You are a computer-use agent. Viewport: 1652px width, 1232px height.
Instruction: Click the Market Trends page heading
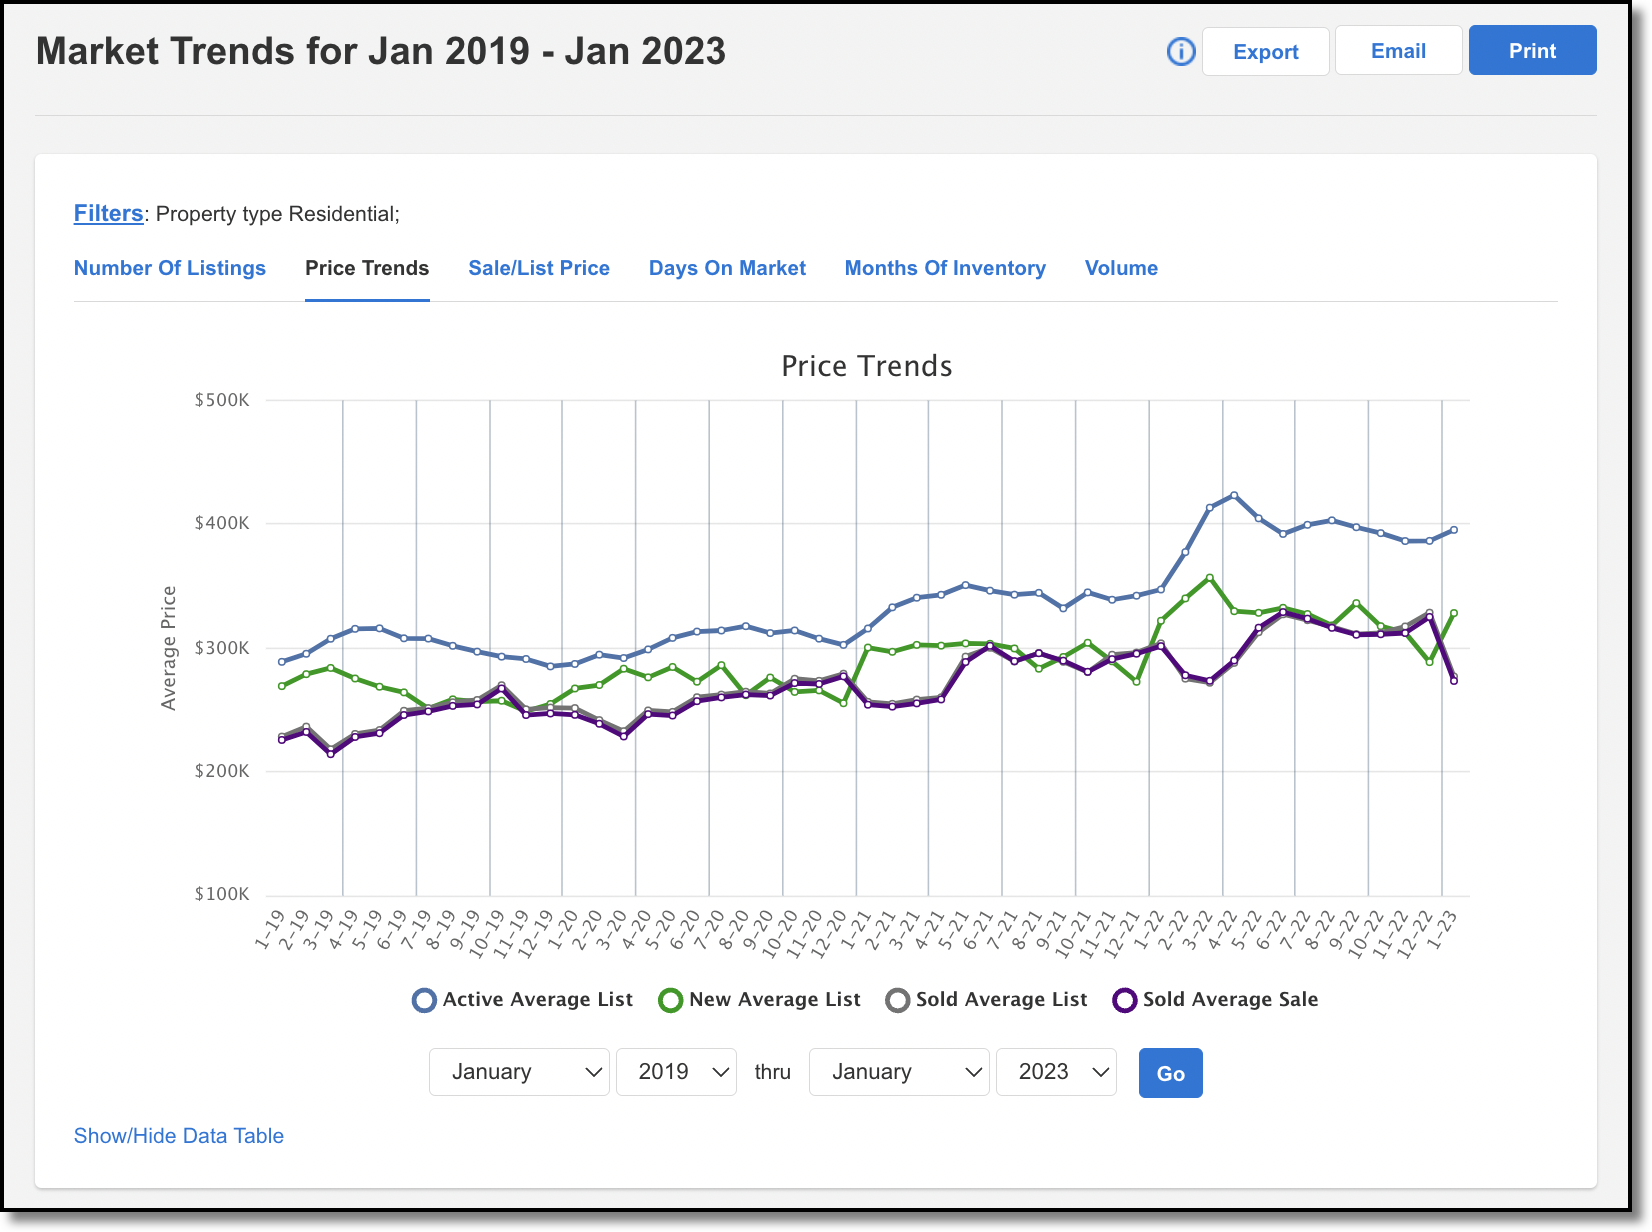[381, 51]
